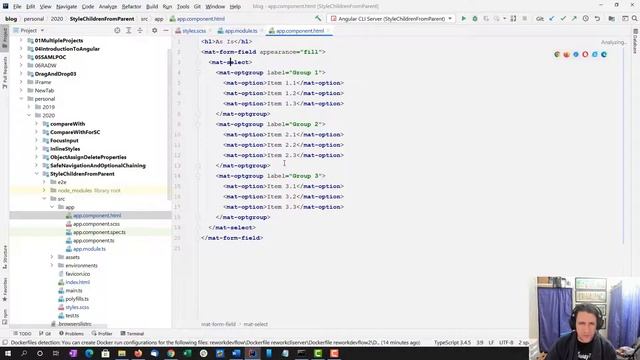Run the Angular CLI Server configuration

463,19
